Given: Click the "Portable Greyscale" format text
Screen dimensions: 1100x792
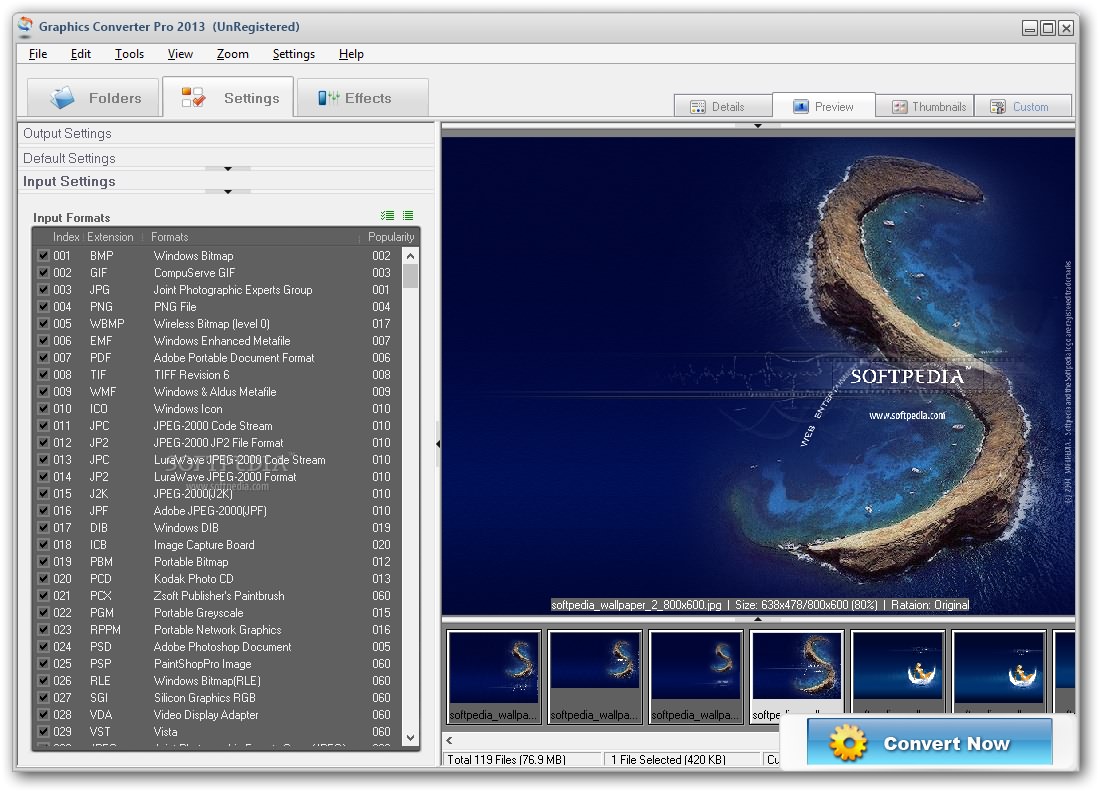Looking at the screenshot, I should click(x=199, y=613).
